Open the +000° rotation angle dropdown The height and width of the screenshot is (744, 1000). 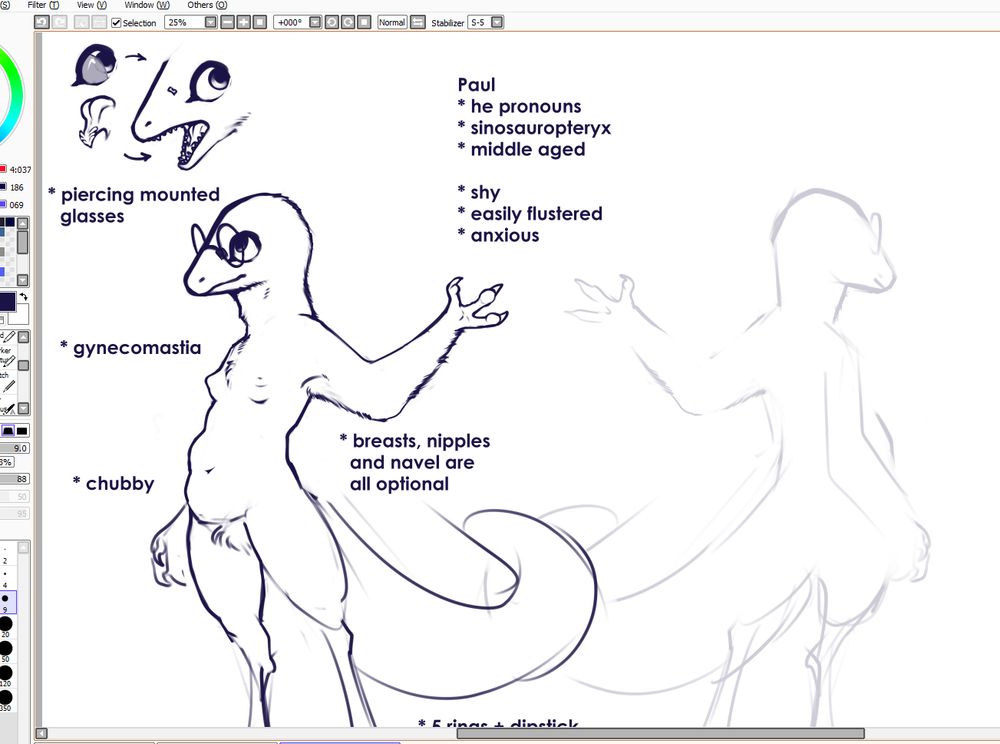(x=315, y=22)
